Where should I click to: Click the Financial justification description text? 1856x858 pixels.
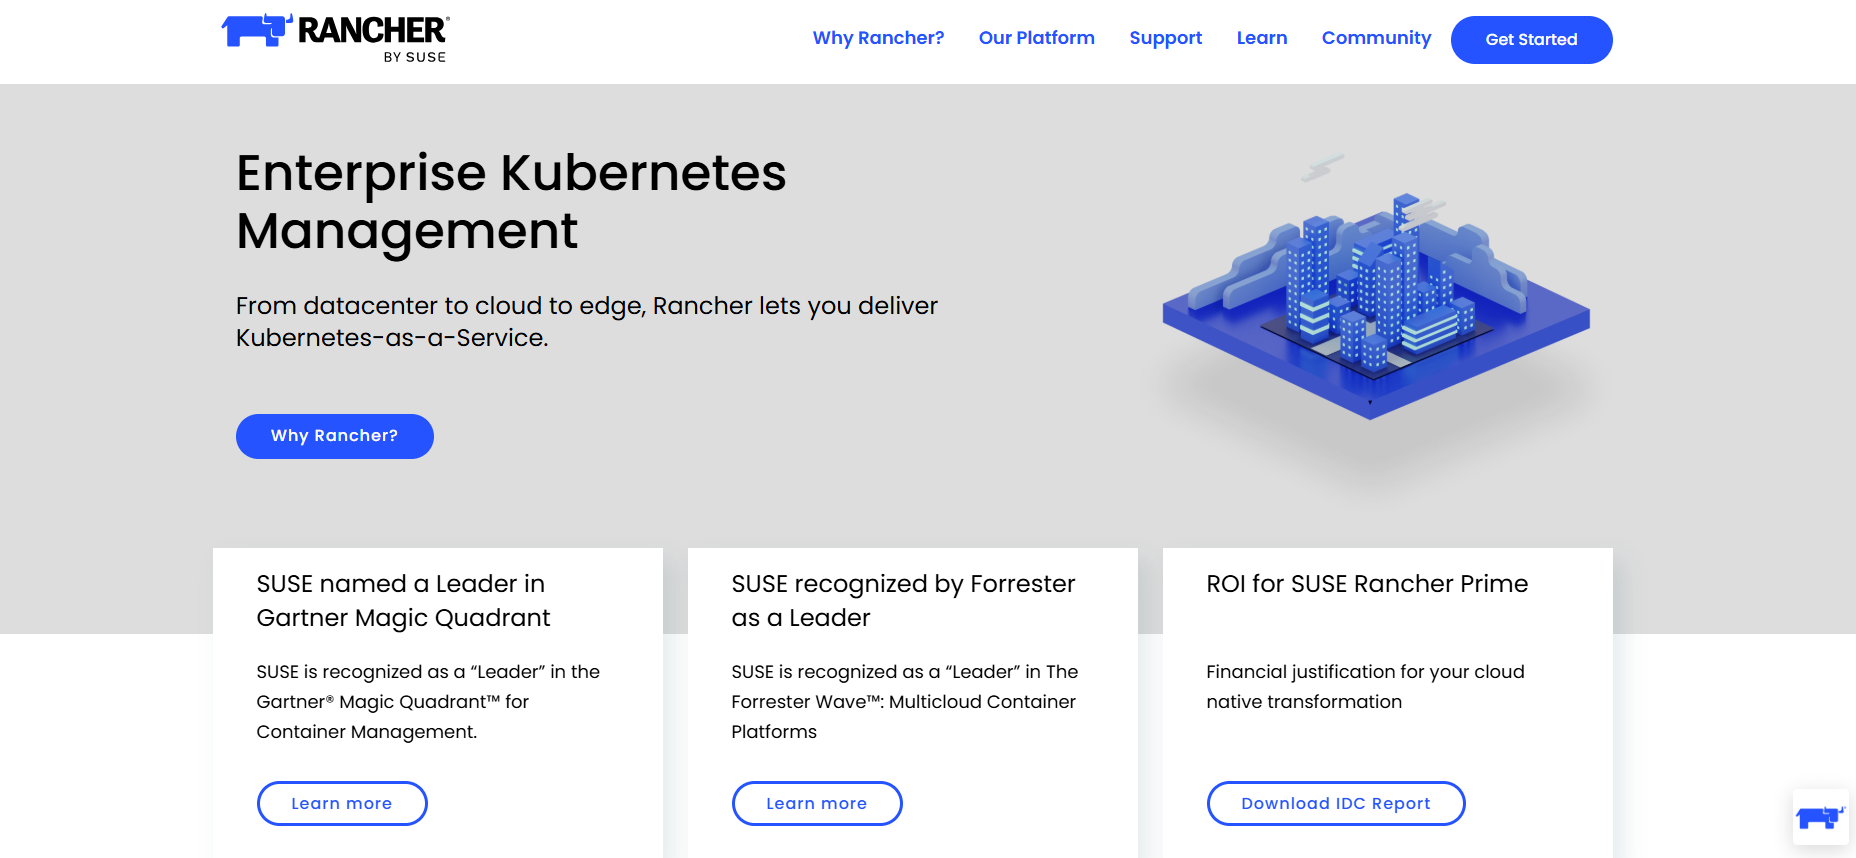[1365, 686]
